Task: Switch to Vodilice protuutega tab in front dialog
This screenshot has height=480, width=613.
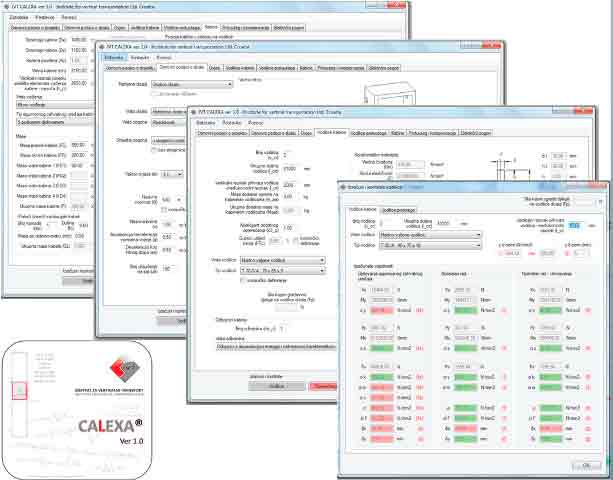Action: [x=398, y=210]
